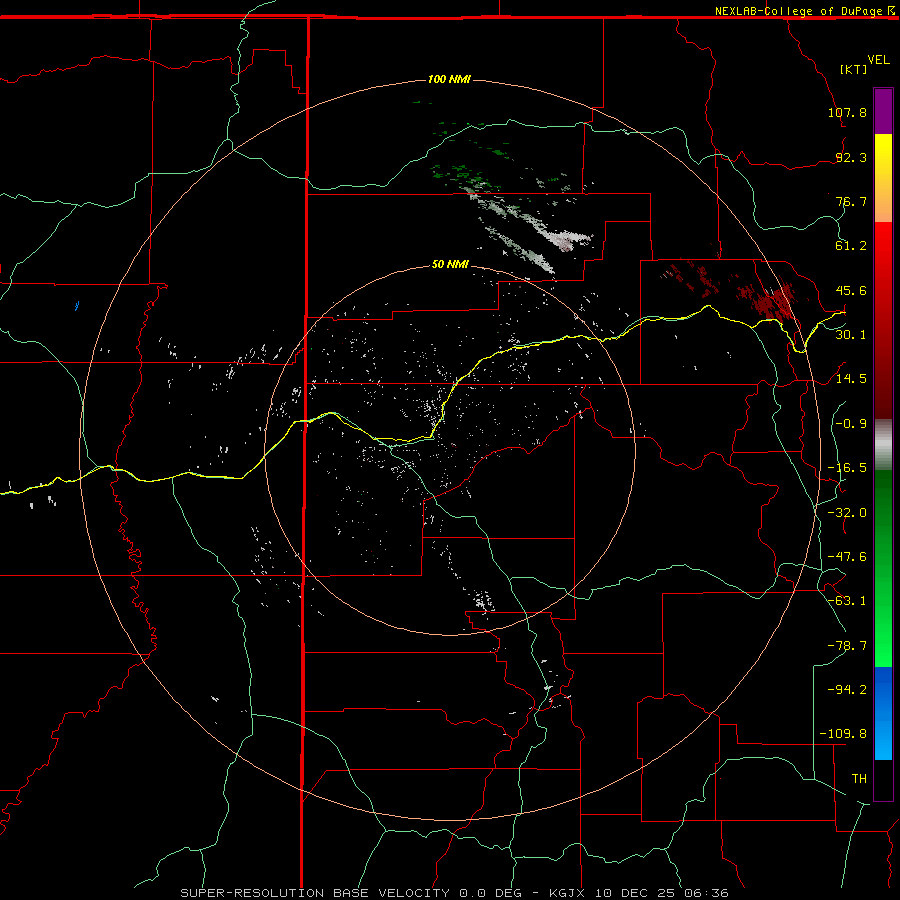Select the -78.7 legend value
The width and height of the screenshot is (900, 900).
coord(847,646)
